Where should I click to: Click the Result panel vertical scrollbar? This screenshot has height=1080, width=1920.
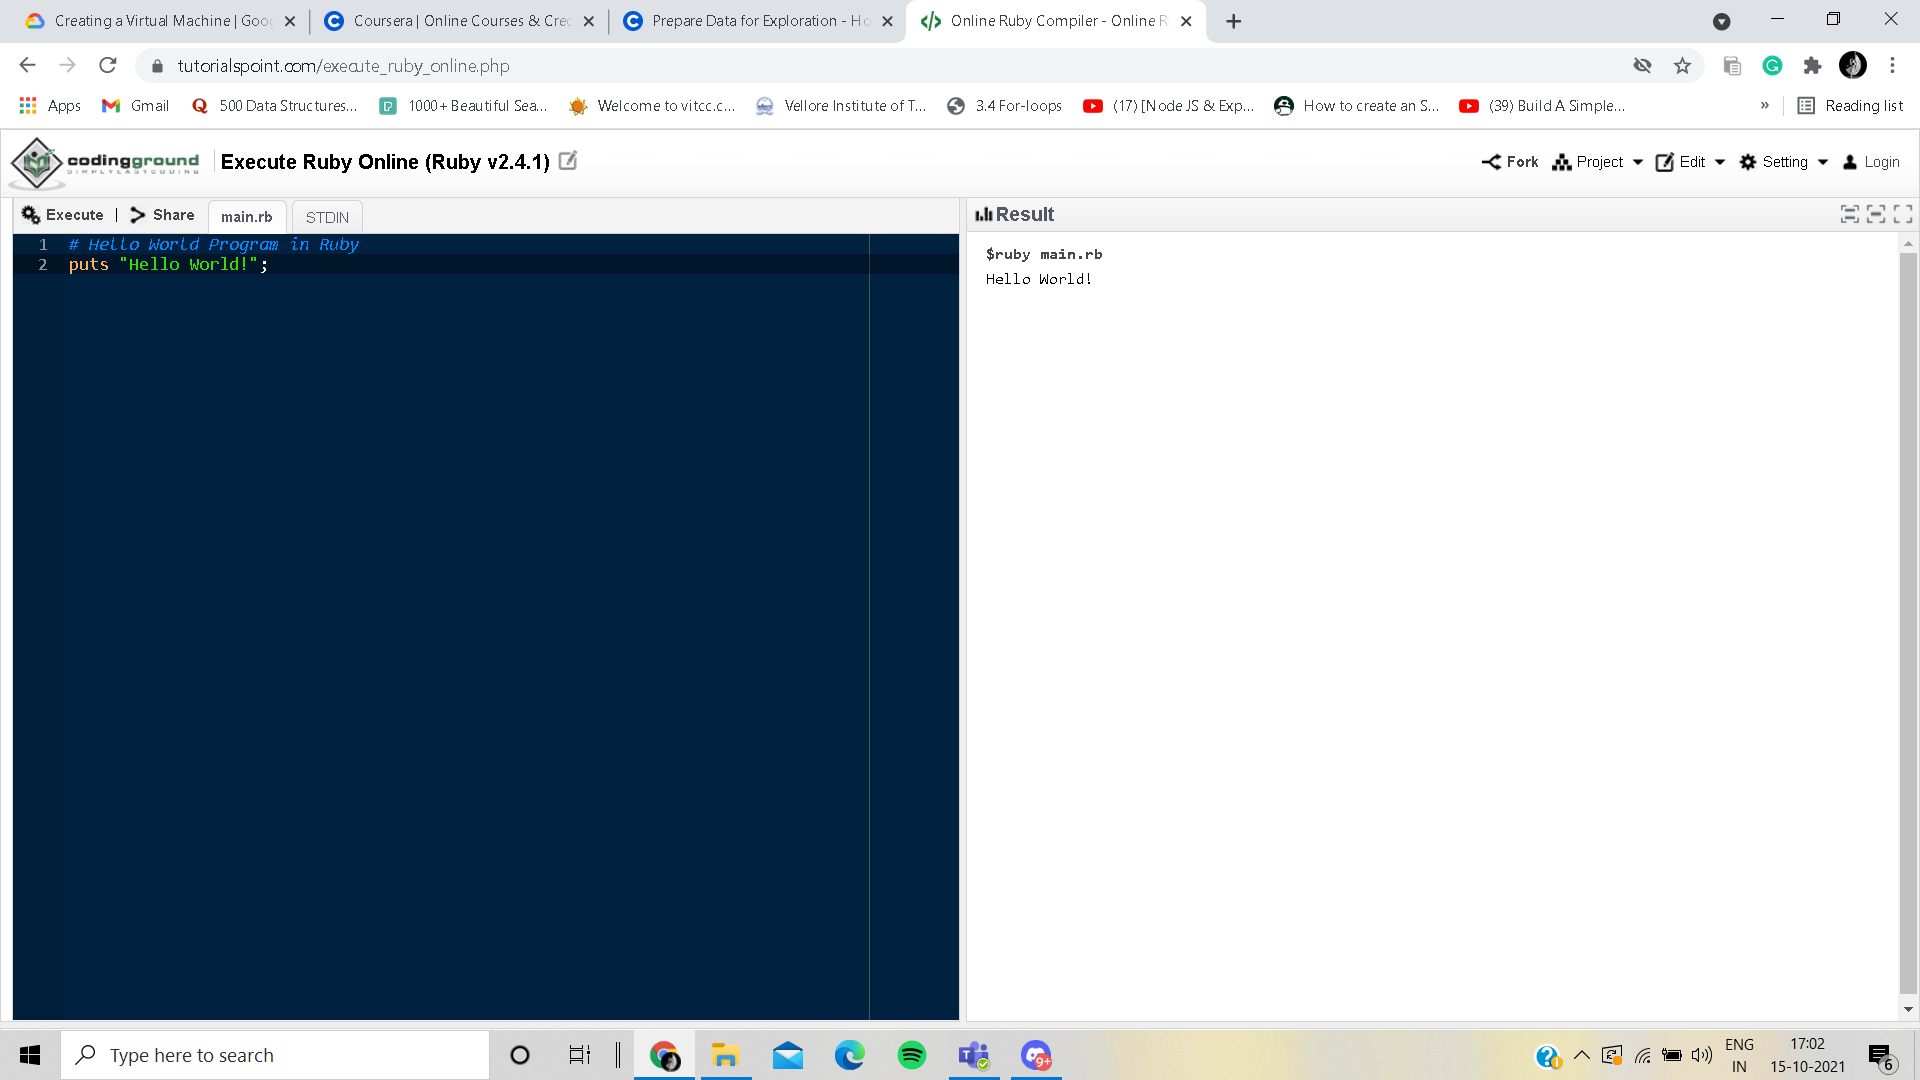pyautogui.click(x=1908, y=620)
